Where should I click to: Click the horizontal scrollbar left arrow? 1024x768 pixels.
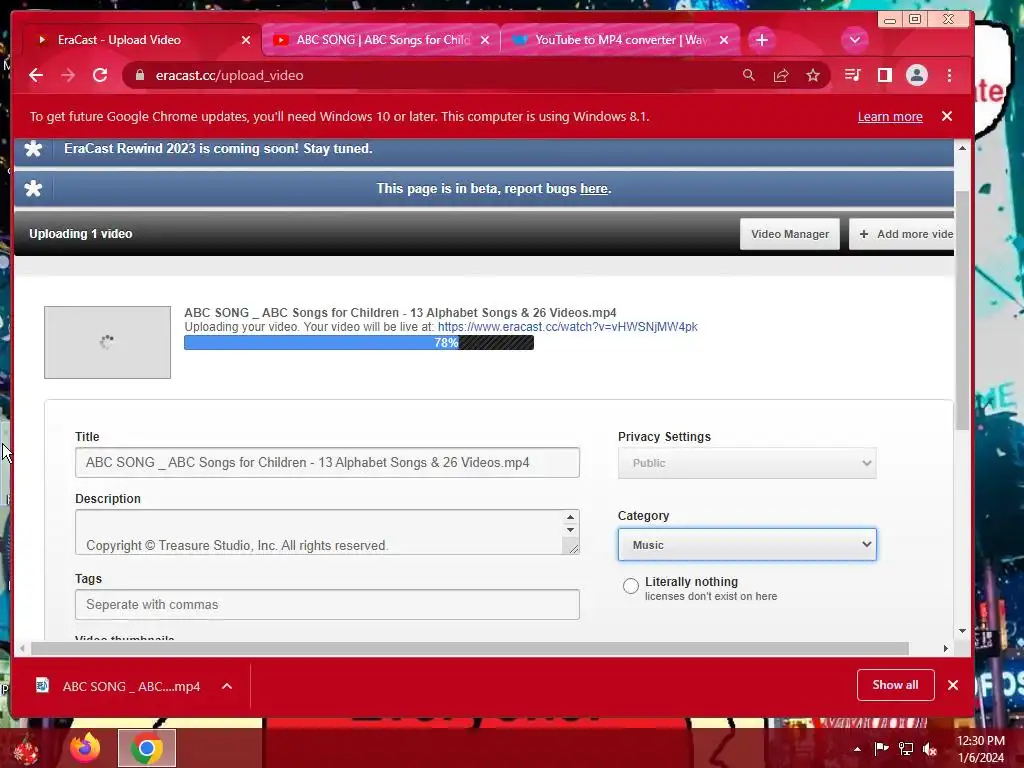pos(23,648)
